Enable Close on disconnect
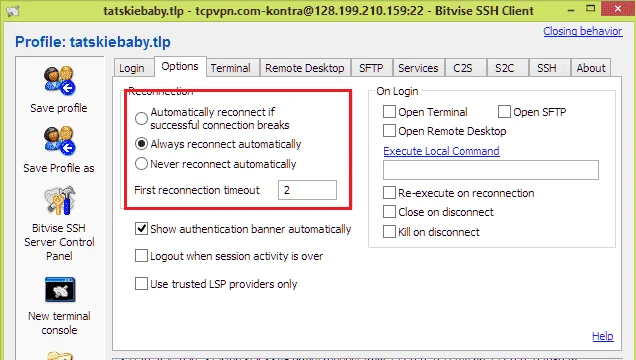636x360 pixels. coord(389,212)
